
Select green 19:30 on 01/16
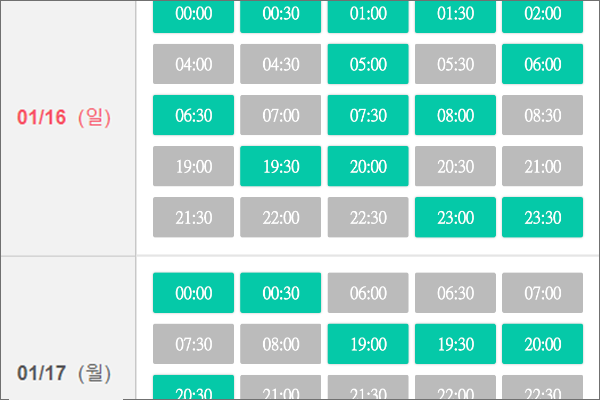[x=280, y=166]
